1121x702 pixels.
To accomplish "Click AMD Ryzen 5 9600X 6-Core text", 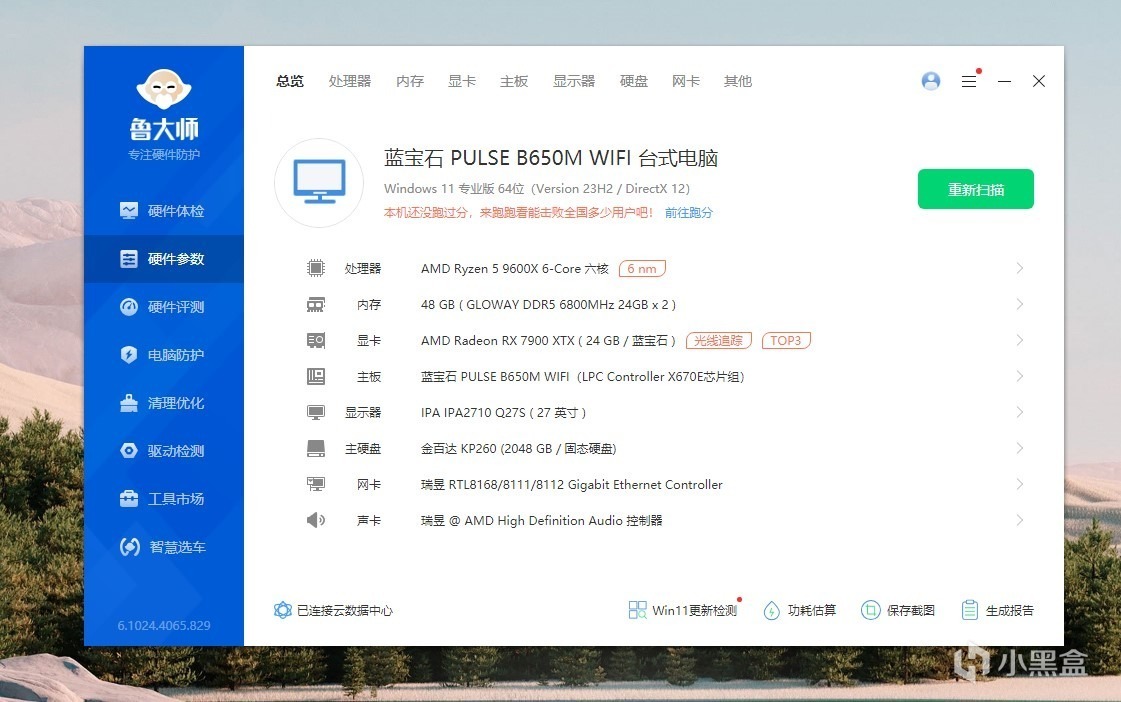I will tap(515, 269).
